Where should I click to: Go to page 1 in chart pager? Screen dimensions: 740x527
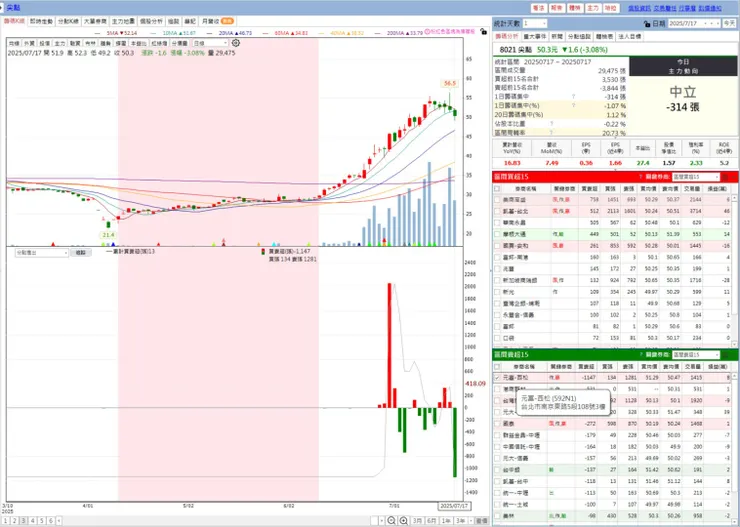pyautogui.click(x=5, y=521)
